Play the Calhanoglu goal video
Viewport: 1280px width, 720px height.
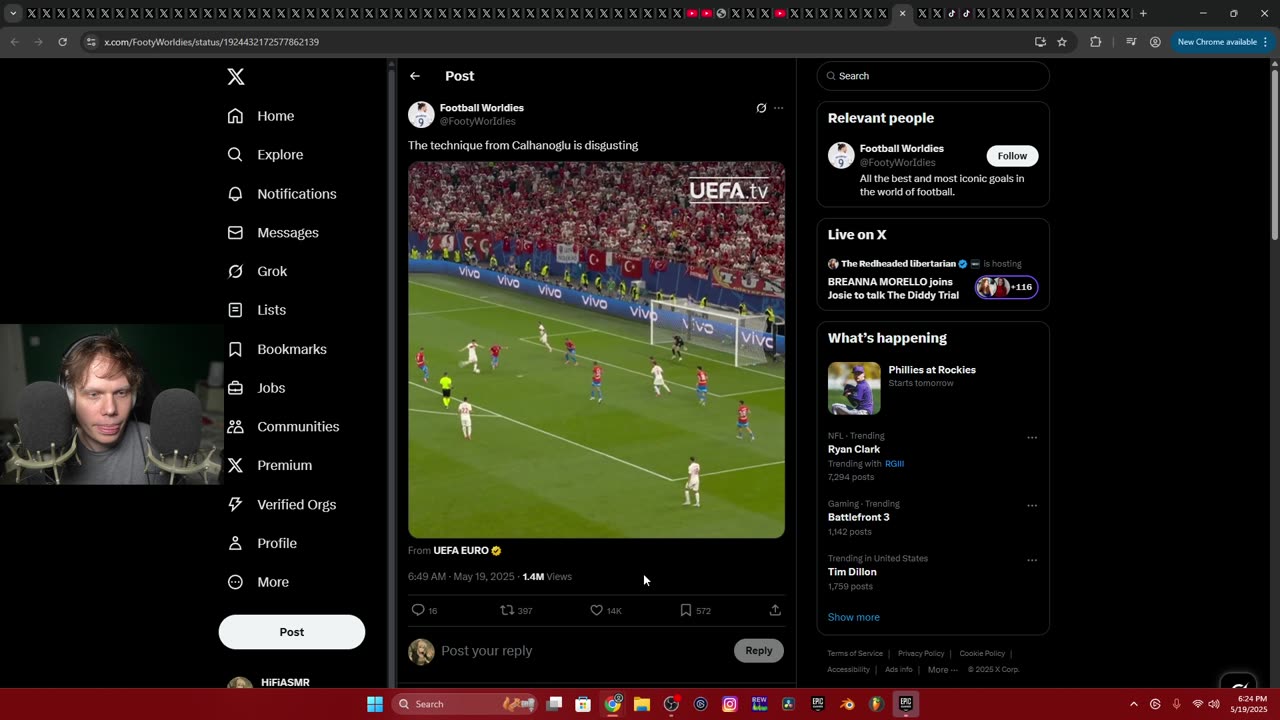tap(596, 350)
